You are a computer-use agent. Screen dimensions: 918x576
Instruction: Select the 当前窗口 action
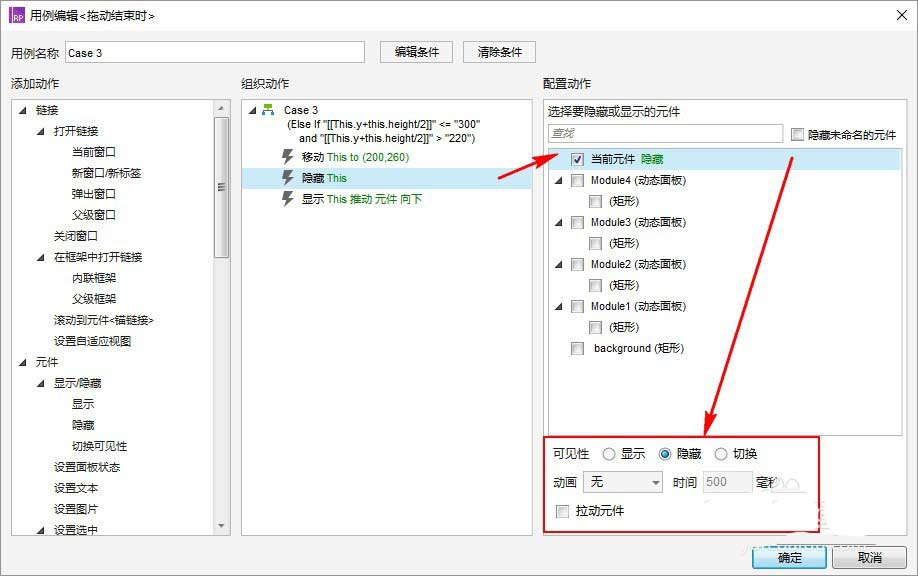click(94, 152)
